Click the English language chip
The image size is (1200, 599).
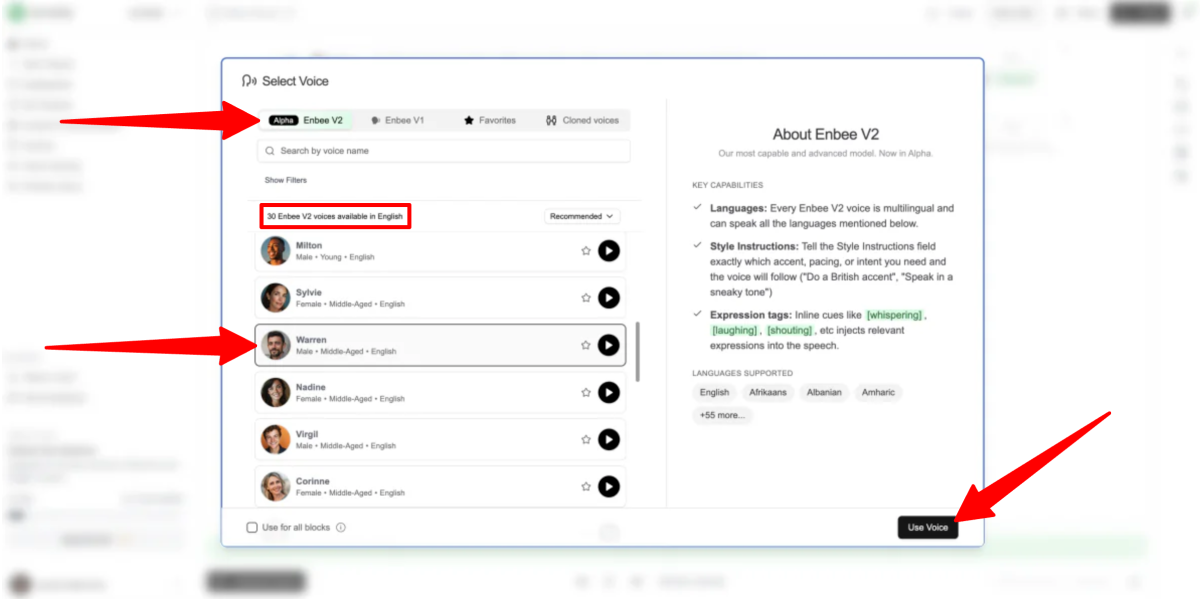[x=714, y=393]
